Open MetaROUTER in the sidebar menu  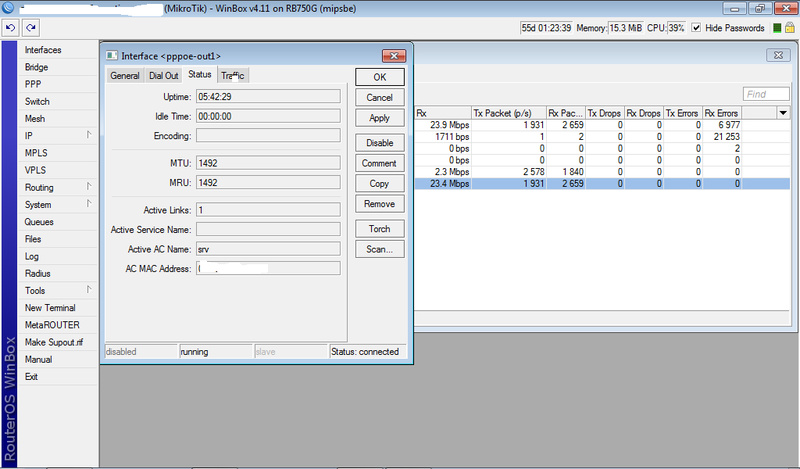pyautogui.click(x=57, y=325)
